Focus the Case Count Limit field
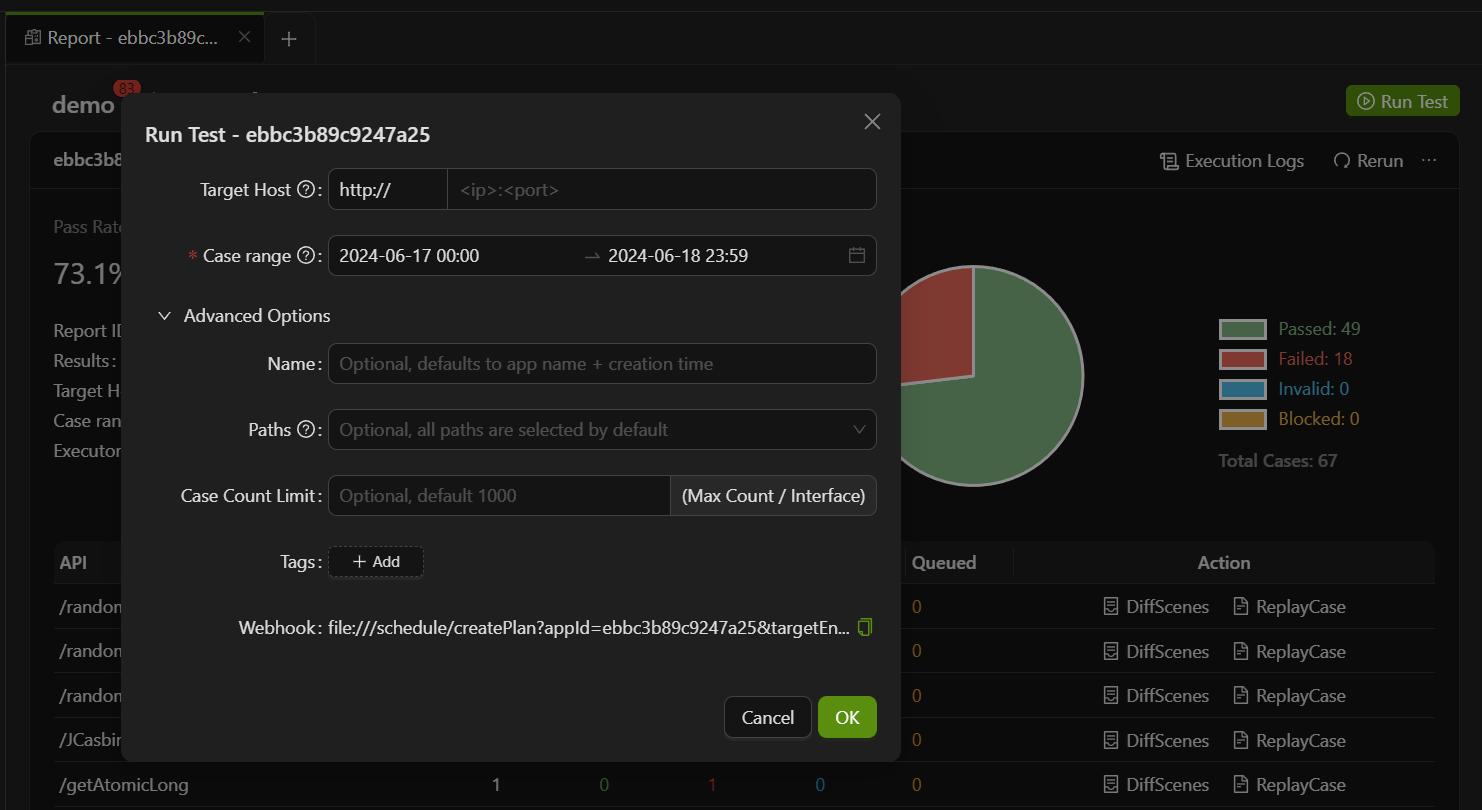 pos(499,496)
